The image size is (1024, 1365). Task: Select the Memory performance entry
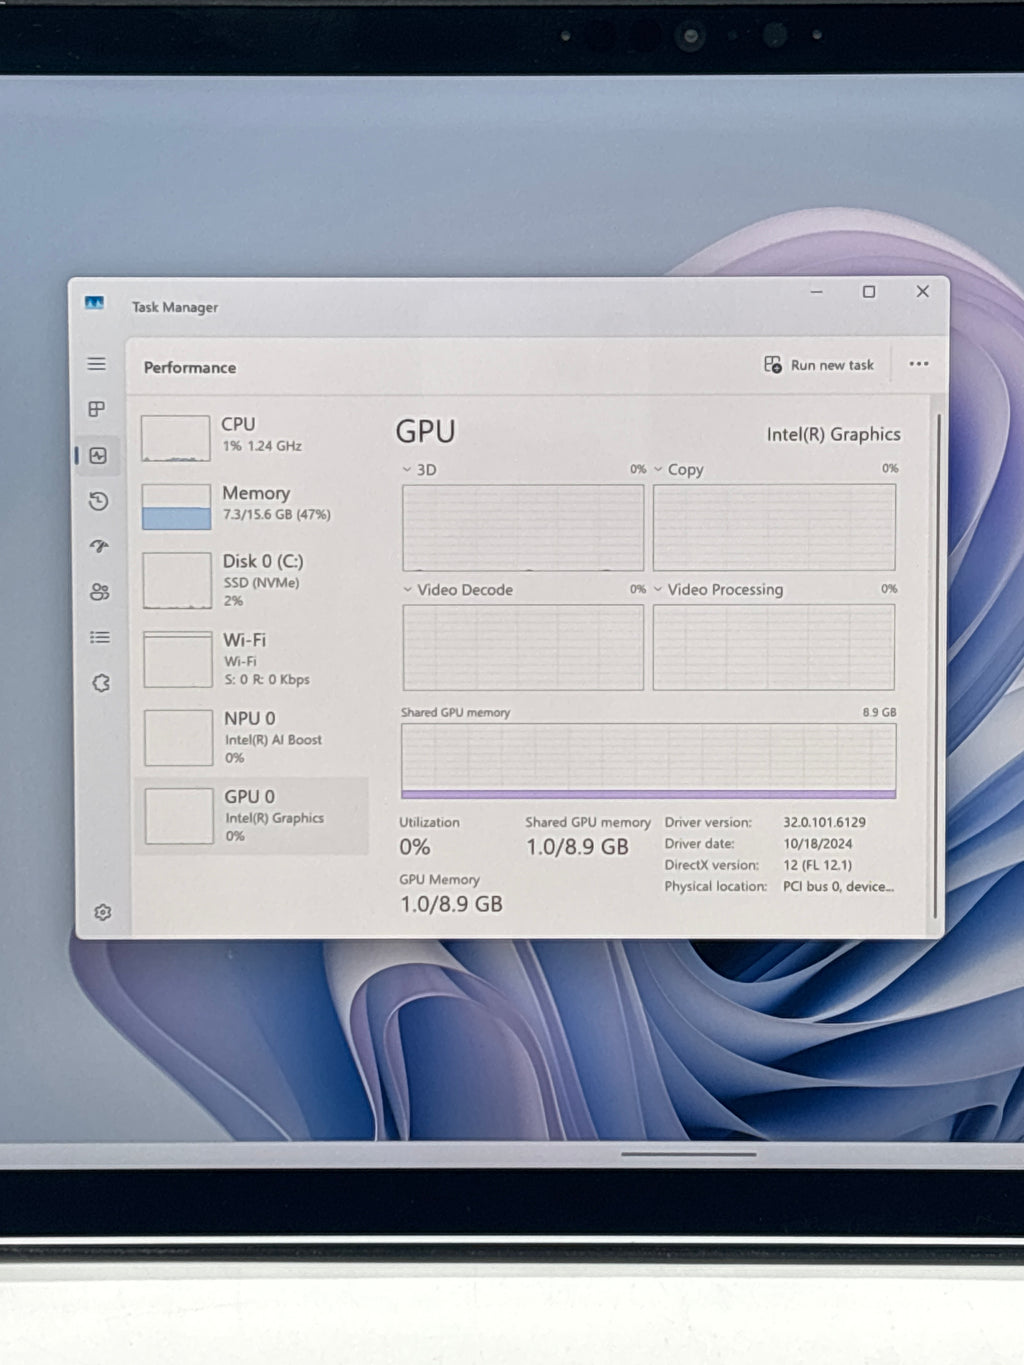pos(252,505)
